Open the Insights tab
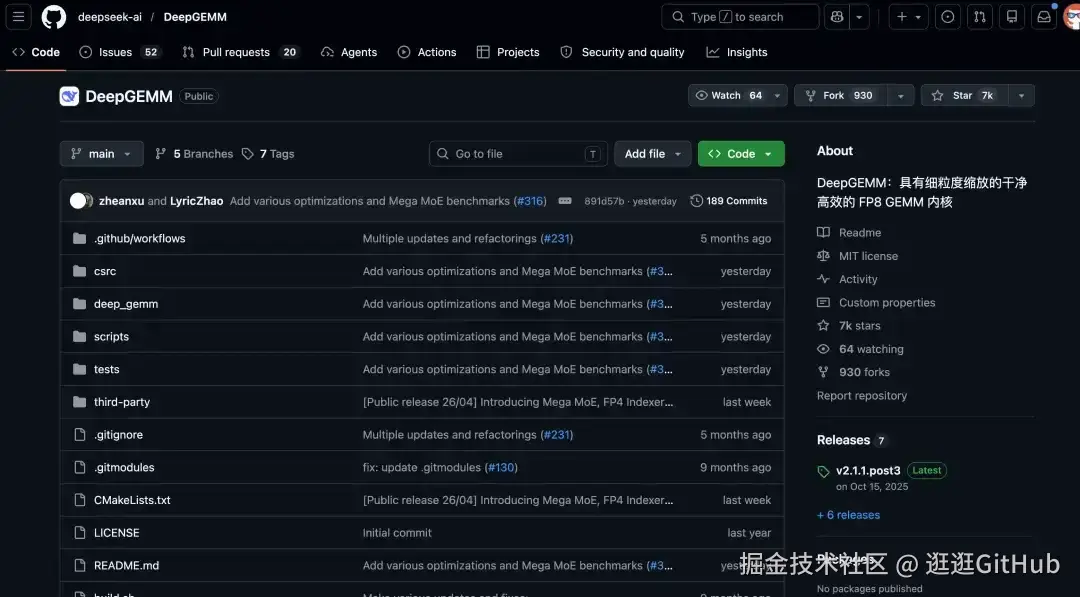This screenshot has height=597, width=1080. click(x=737, y=52)
